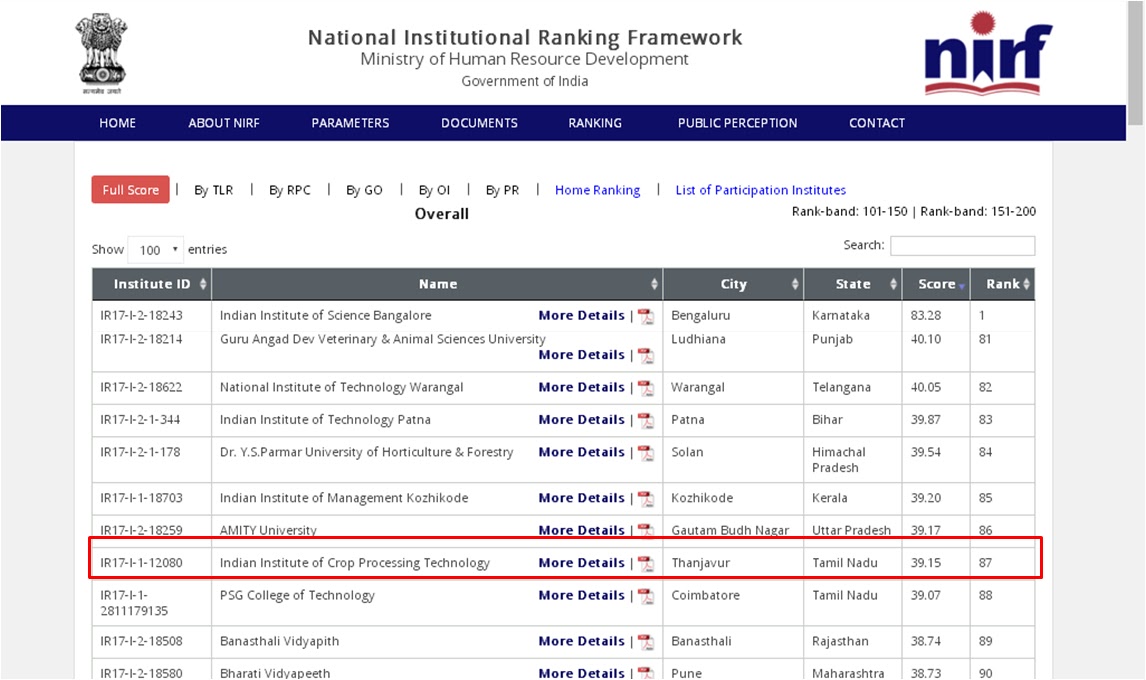Screen dimensions: 1146x680
Task: Sort table by State column arrows
Action: (x=893, y=284)
